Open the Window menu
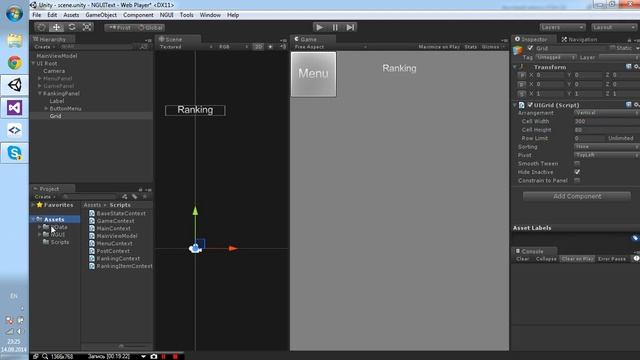This screenshot has height=360, width=640. pyautogui.click(x=210, y=15)
